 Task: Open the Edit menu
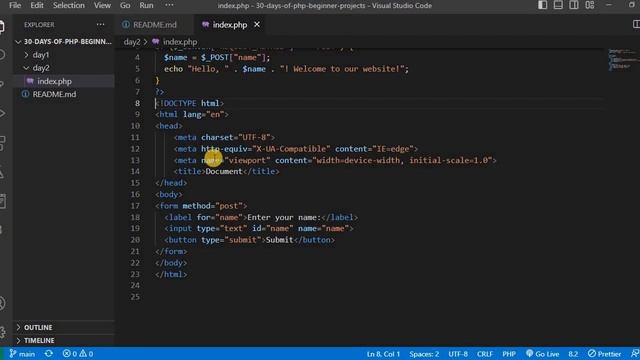(37, 5)
